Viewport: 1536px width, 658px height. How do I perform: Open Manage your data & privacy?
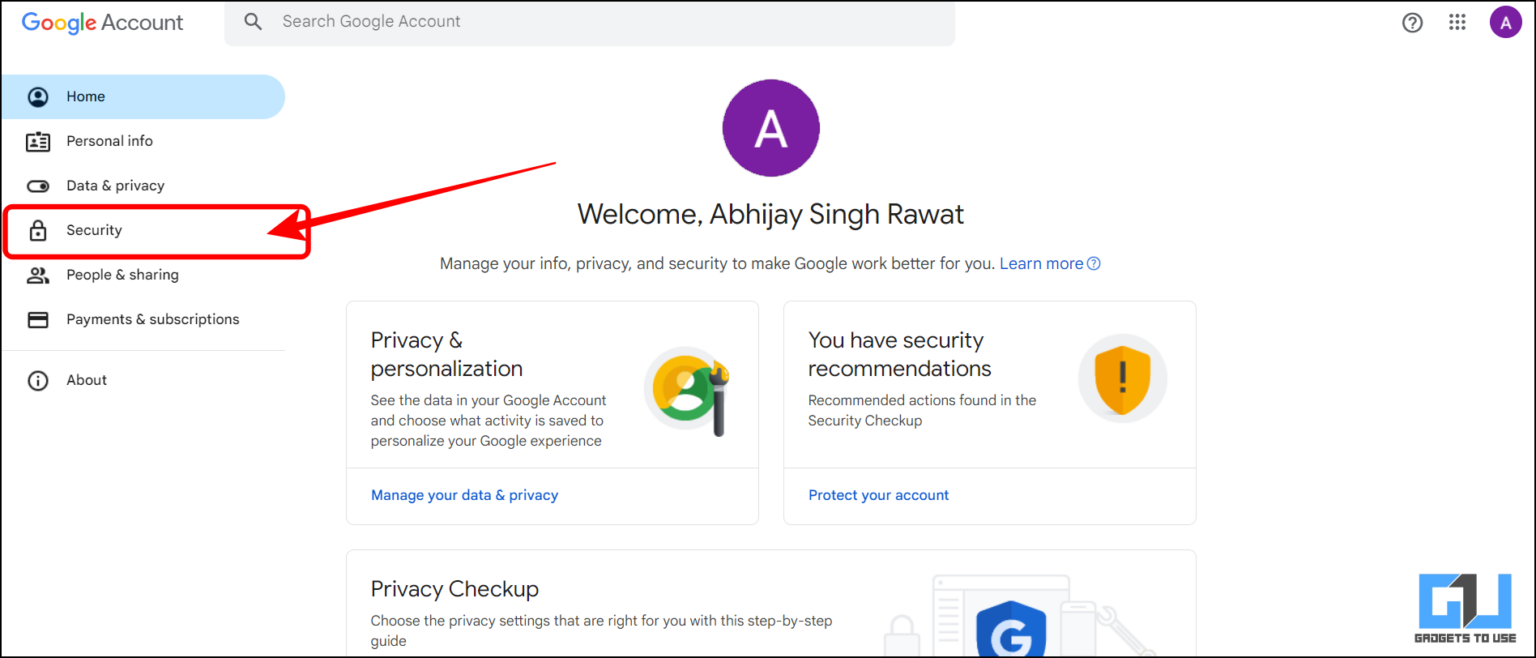[464, 495]
